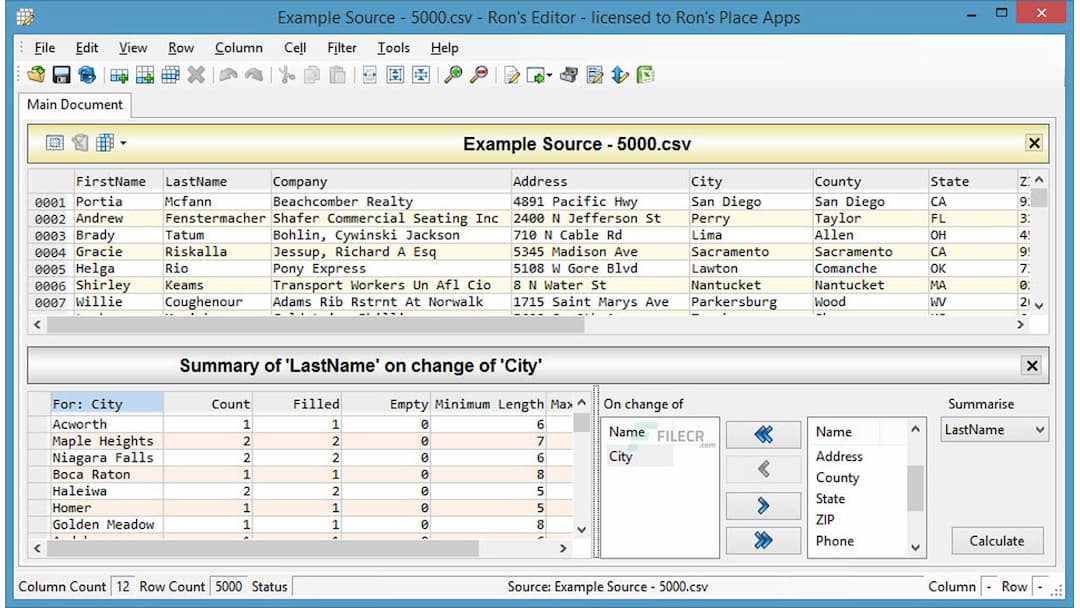Image resolution: width=1080 pixels, height=608 pixels.
Task: Open the Filter menu
Action: click(x=342, y=47)
